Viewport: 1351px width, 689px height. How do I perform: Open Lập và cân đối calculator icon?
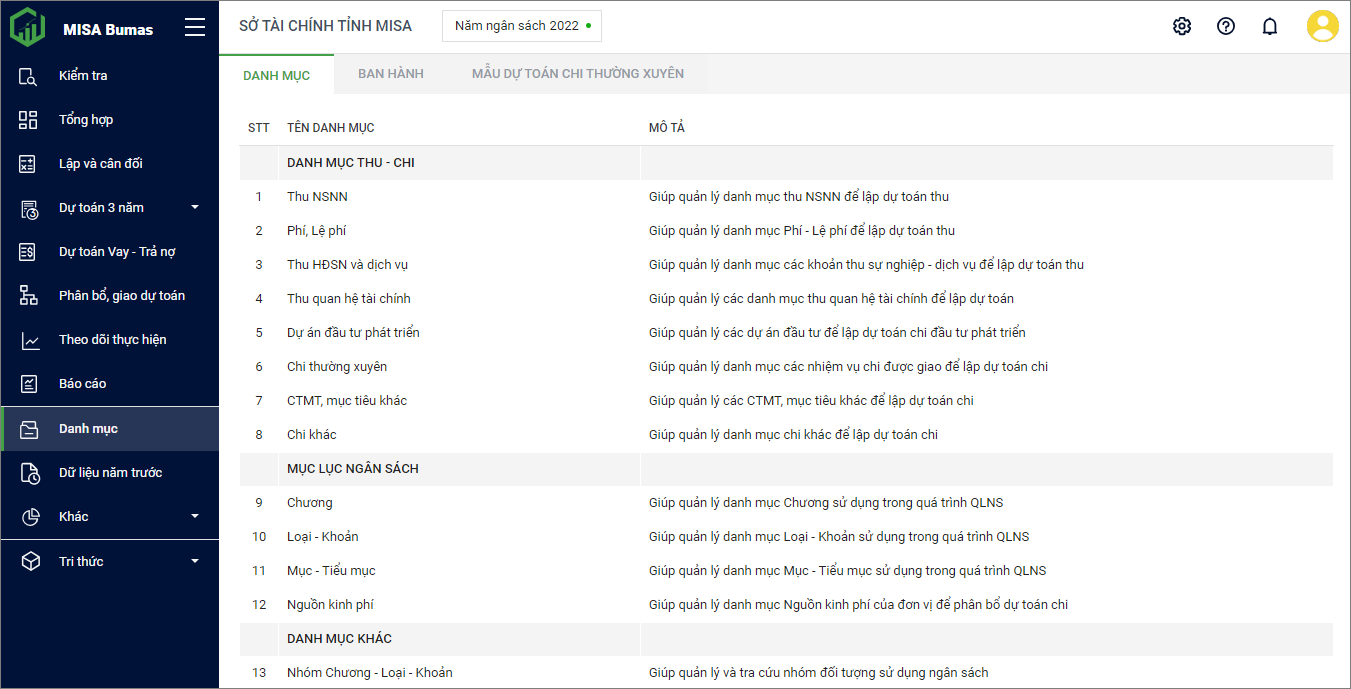click(29, 164)
